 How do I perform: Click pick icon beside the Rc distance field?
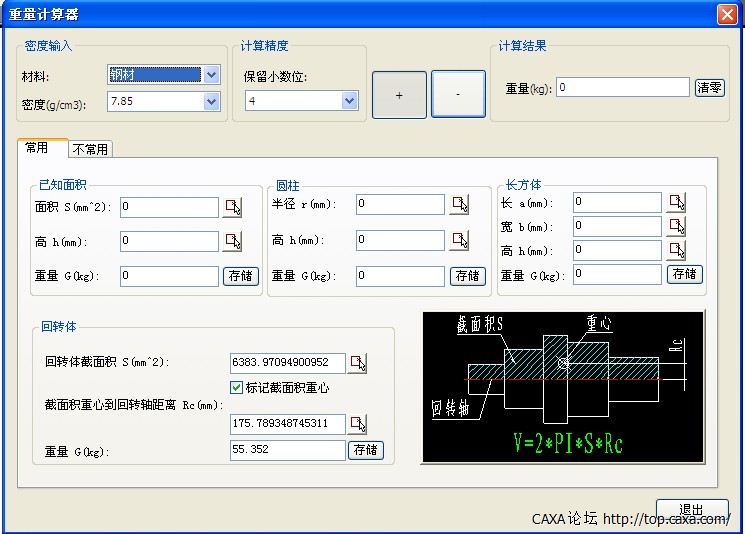pyautogui.click(x=358, y=424)
